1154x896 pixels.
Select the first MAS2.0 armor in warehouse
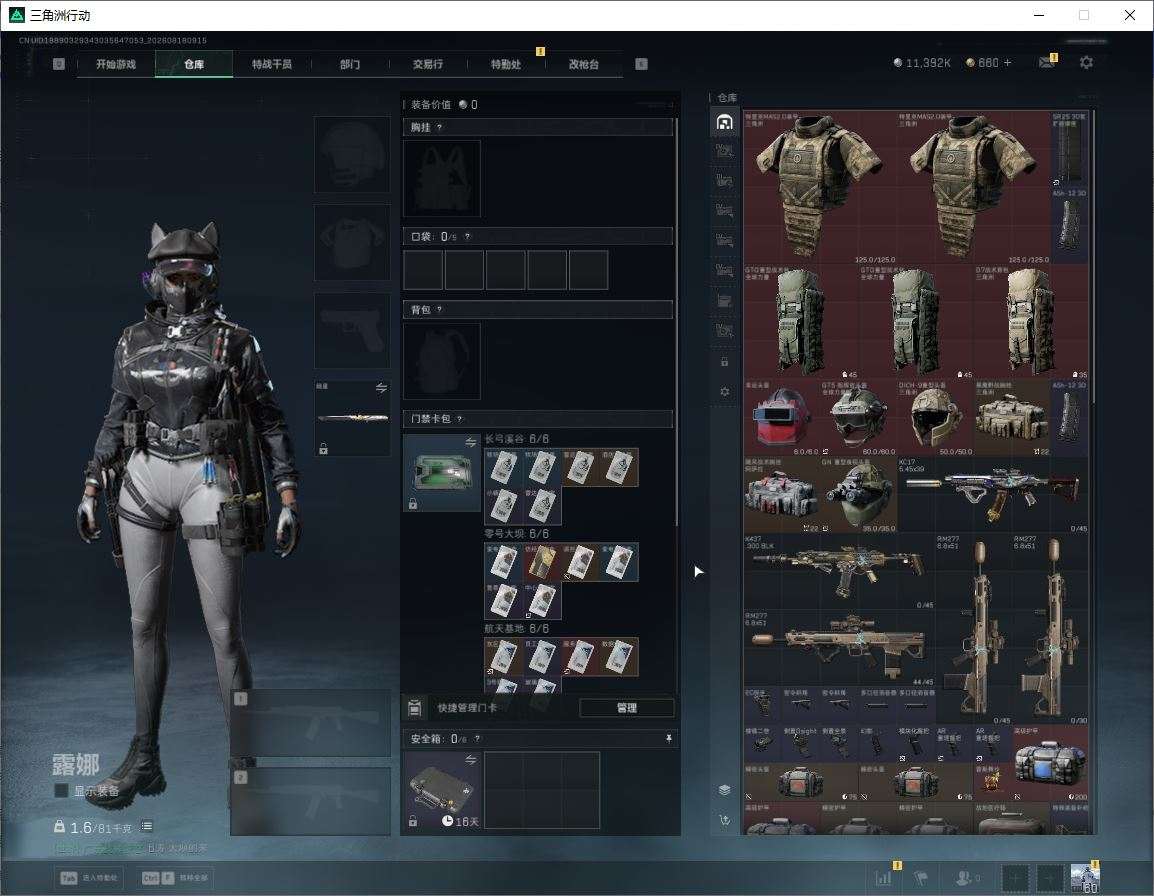[x=820, y=188]
